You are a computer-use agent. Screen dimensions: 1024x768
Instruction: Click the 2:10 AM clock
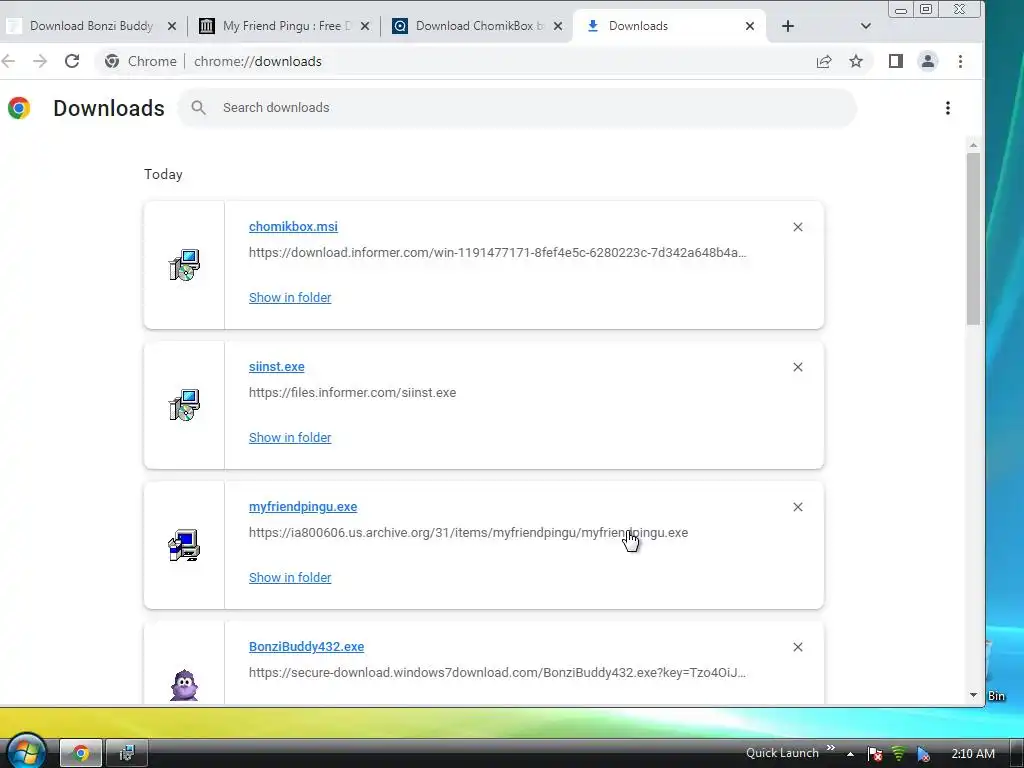(x=973, y=754)
